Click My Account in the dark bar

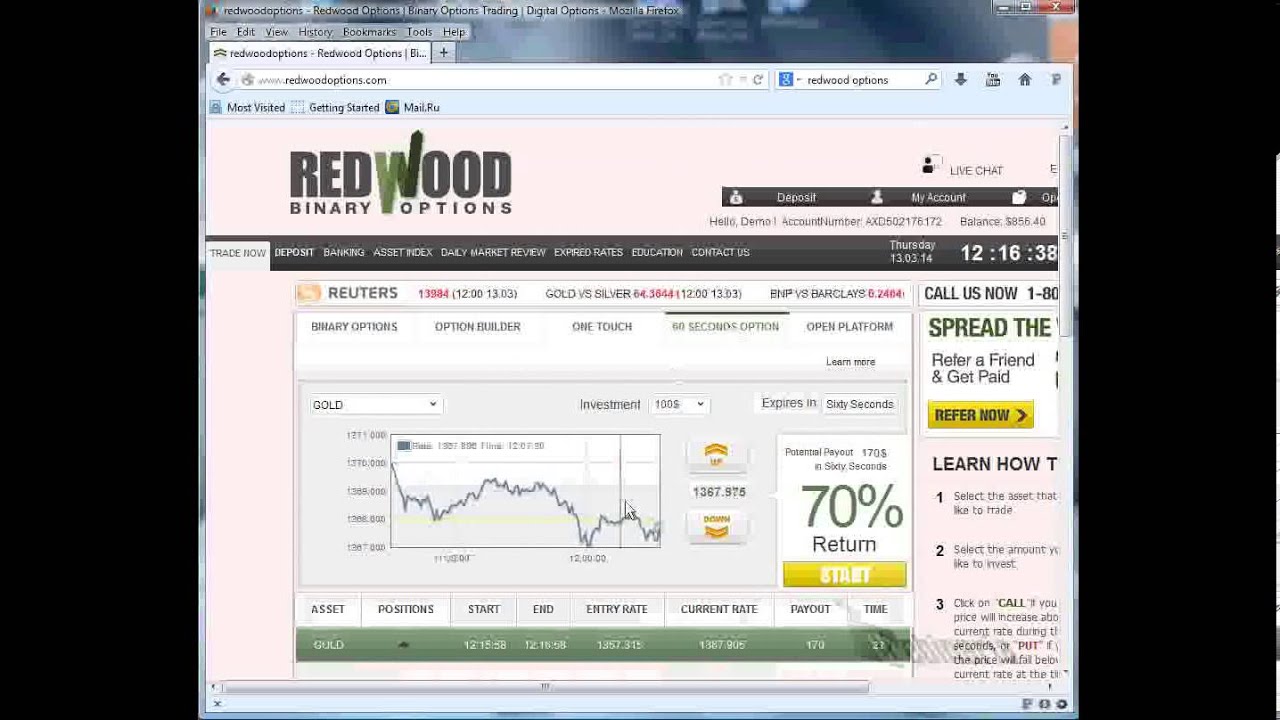click(938, 198)
